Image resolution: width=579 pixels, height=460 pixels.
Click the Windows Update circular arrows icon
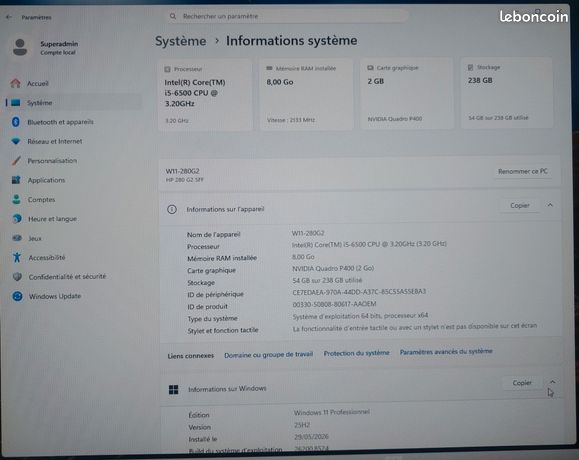point(17,296)
